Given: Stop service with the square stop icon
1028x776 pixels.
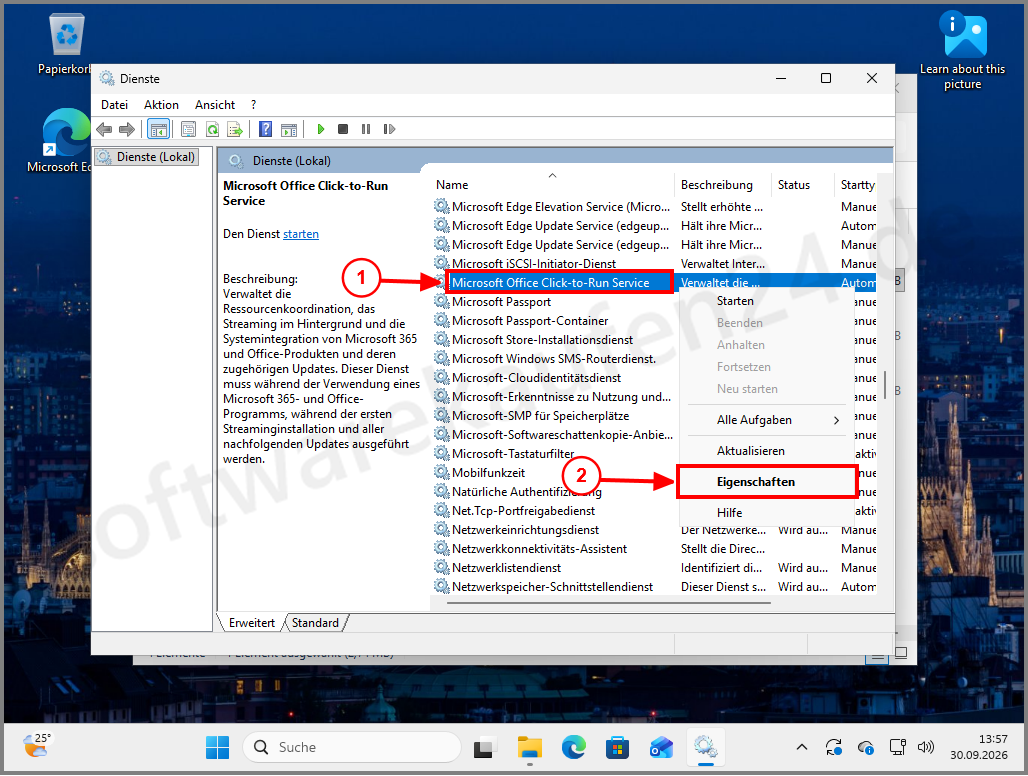Looking at the screenshot, I should pos(342,129).
